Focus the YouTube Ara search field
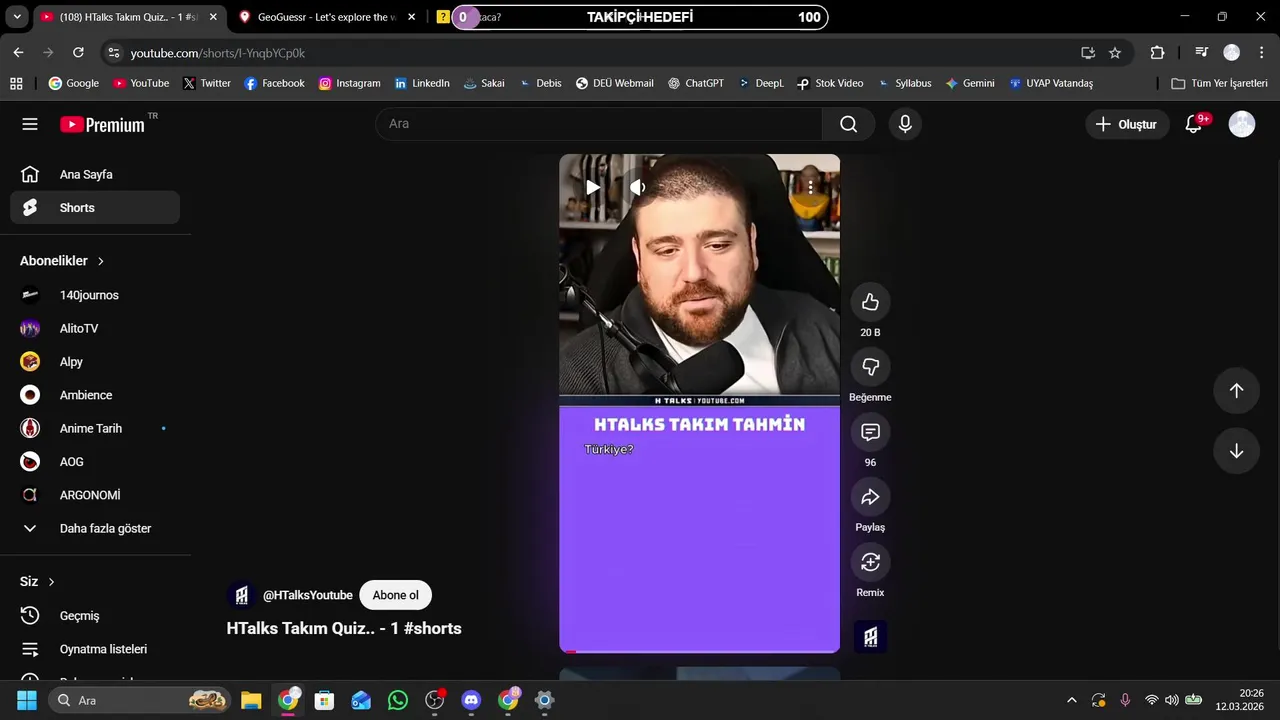This screenshot has height=720, width=1280. click(599, 124)
